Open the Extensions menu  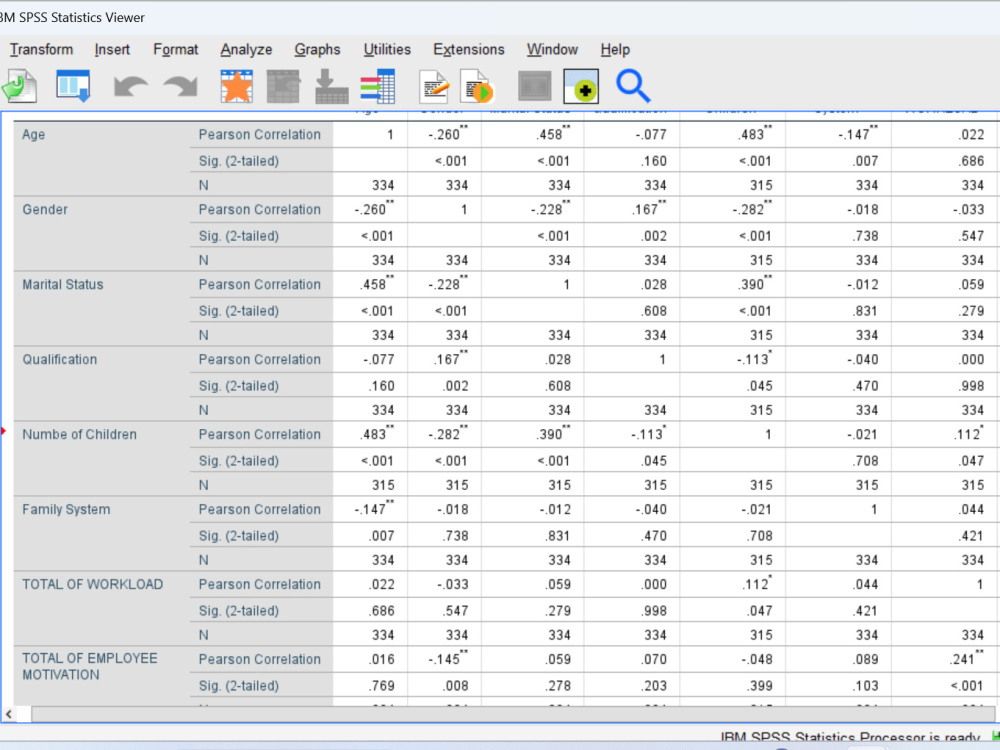click(468, 49)
